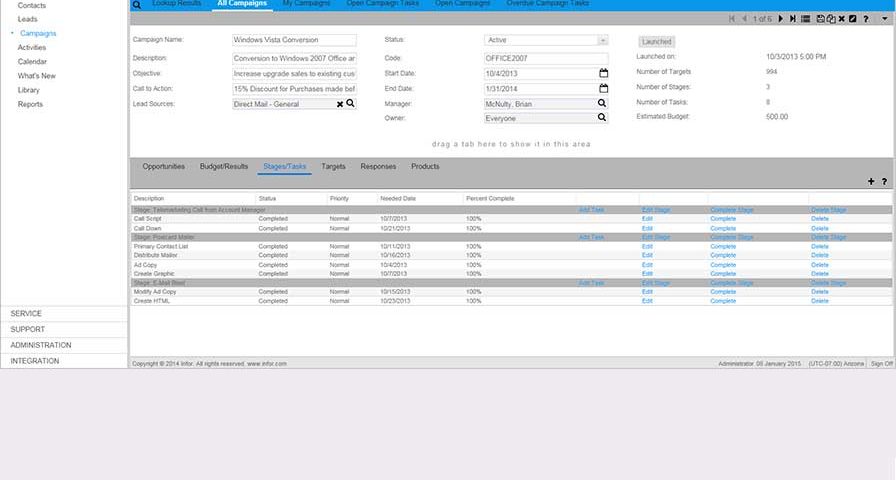This screenshot has width=896, height=480.
Task: Click the Description input field
Action: coord(294,58)
